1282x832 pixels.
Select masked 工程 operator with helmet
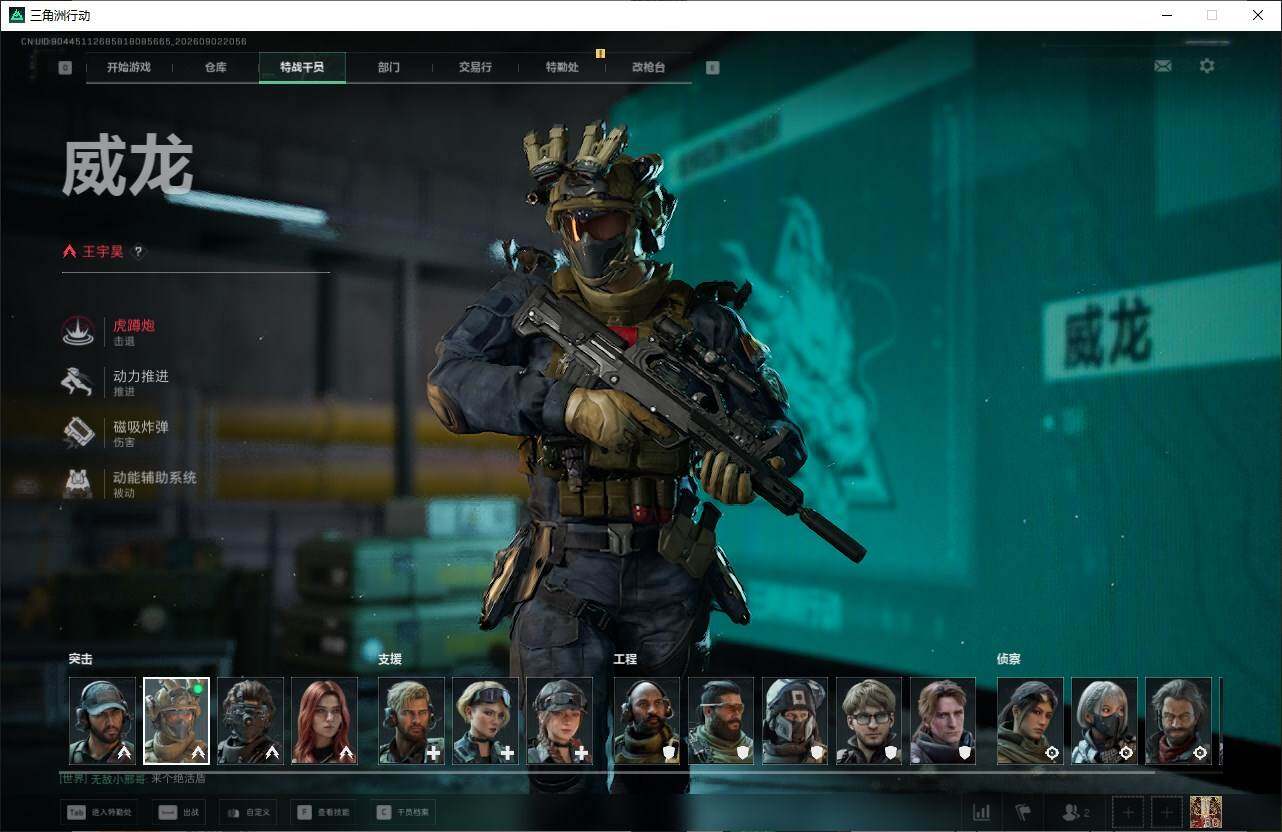795,721
